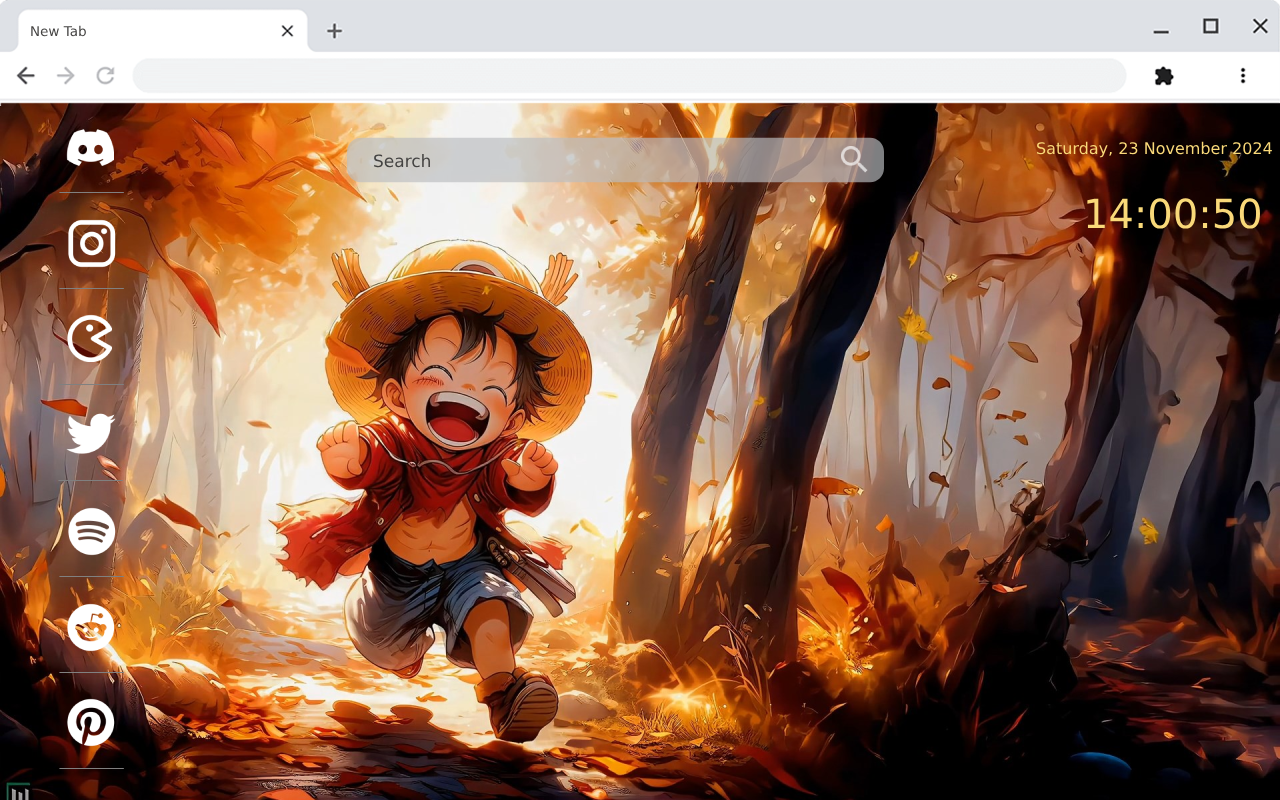Open the browser three-dot menu

[x=1243, y=76]
